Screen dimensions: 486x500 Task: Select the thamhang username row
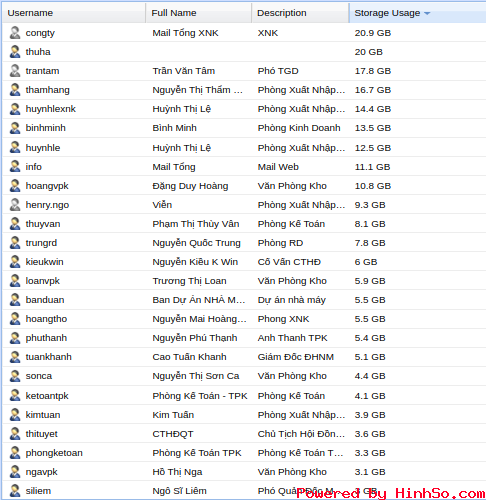pyautogui.click(x=244, y=90)
